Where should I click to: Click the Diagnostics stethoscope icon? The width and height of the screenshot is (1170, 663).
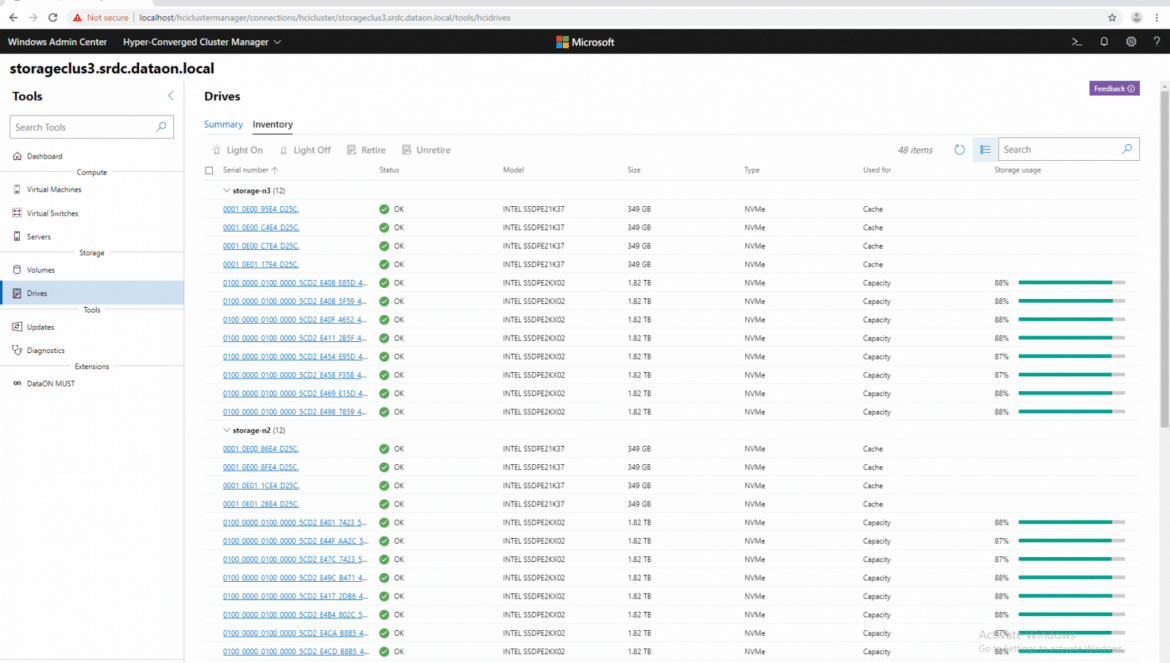click(17, 350)
